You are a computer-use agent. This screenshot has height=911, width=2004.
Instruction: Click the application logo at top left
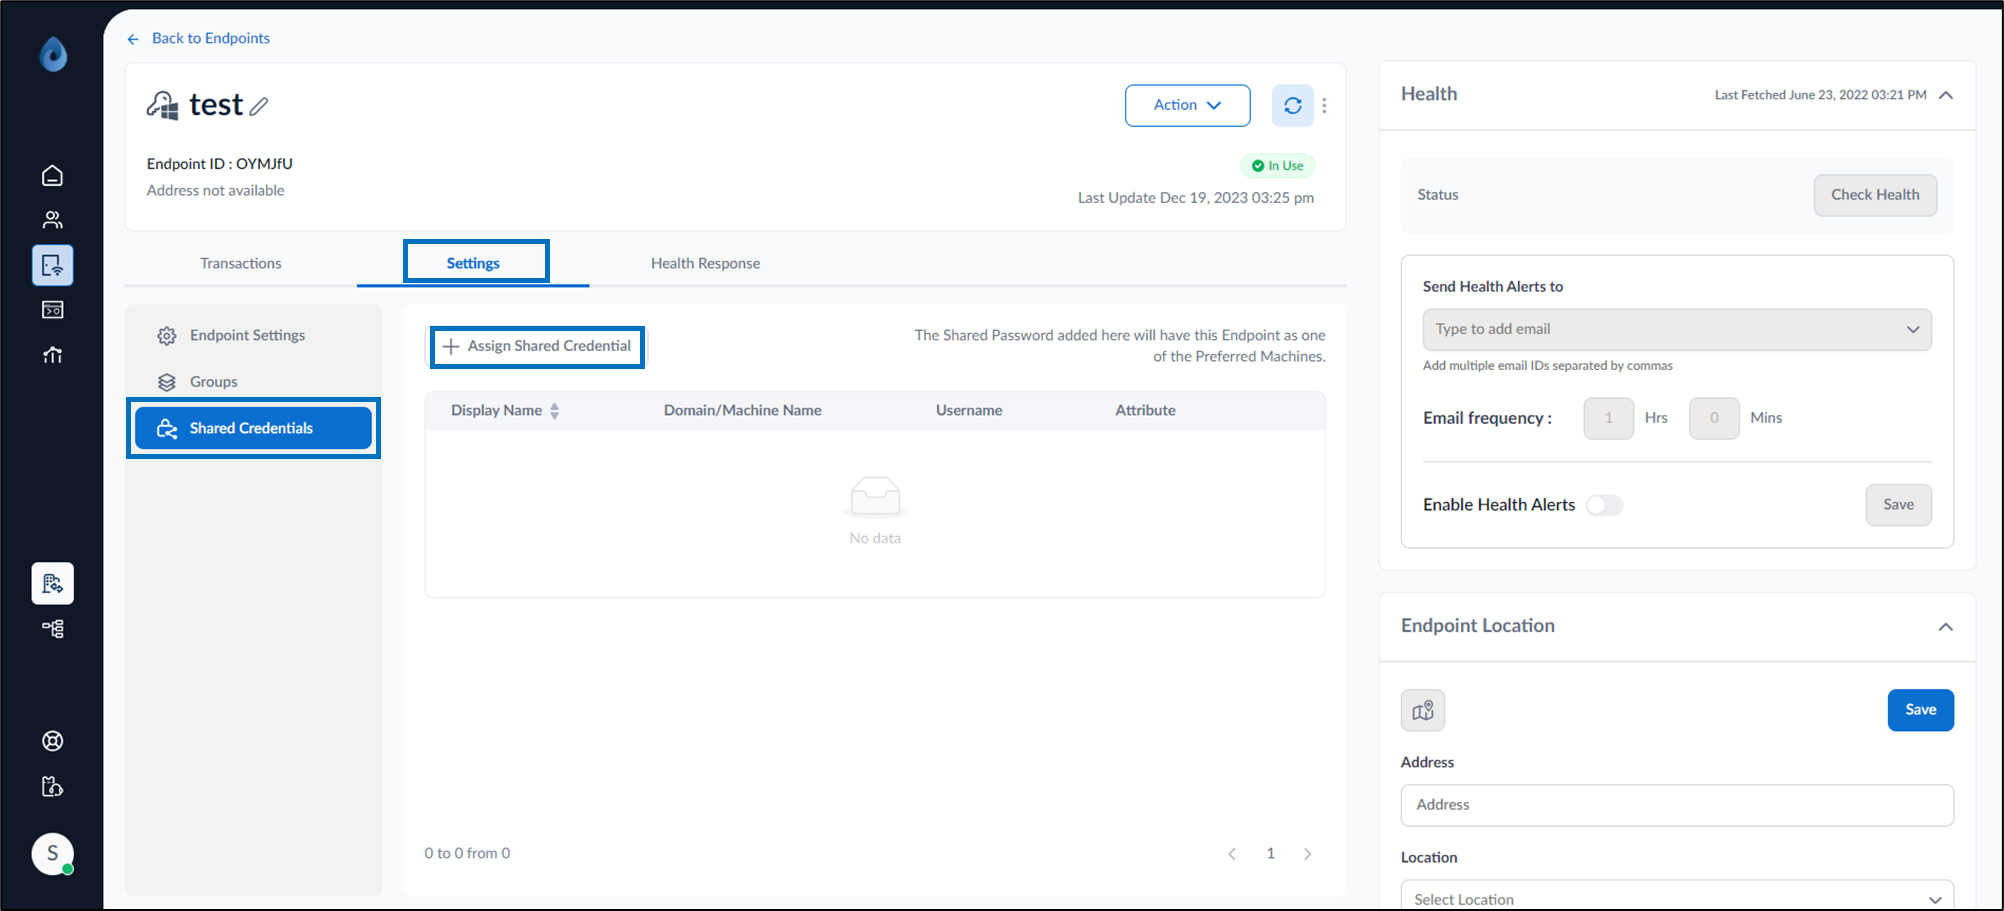(x=53, y=54)
